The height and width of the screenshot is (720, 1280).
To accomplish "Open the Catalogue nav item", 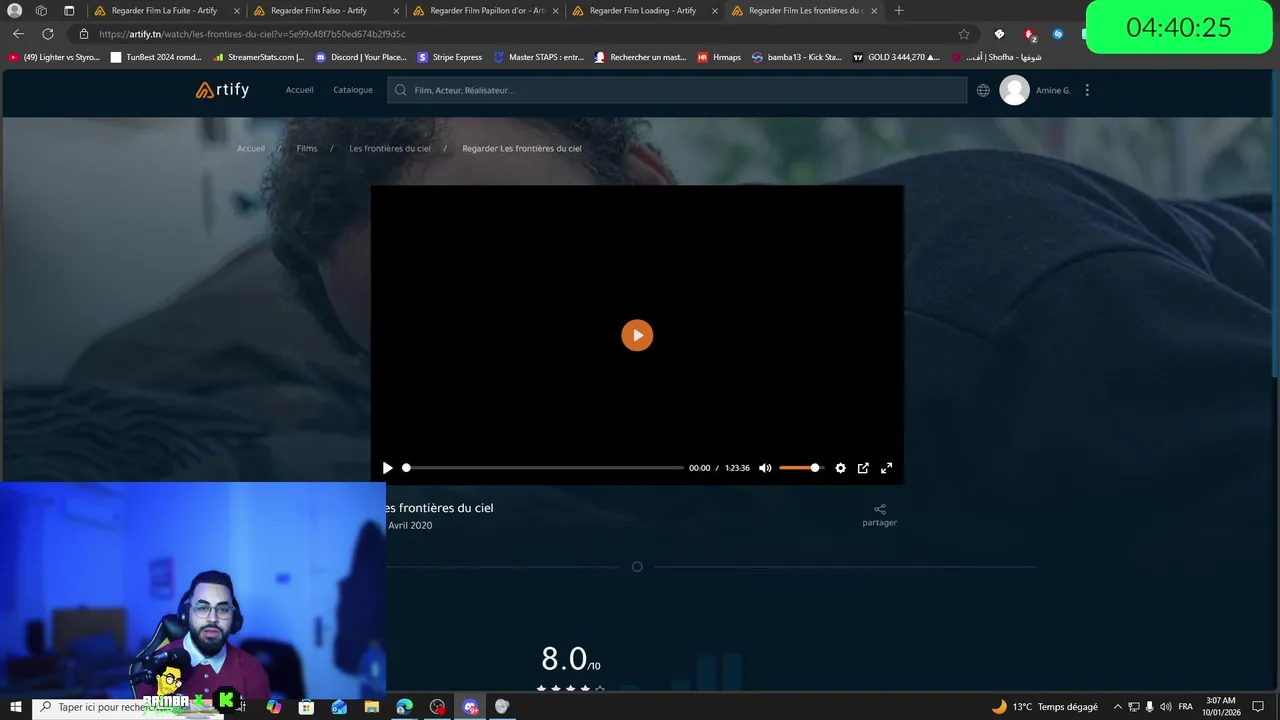I will 353,90.
